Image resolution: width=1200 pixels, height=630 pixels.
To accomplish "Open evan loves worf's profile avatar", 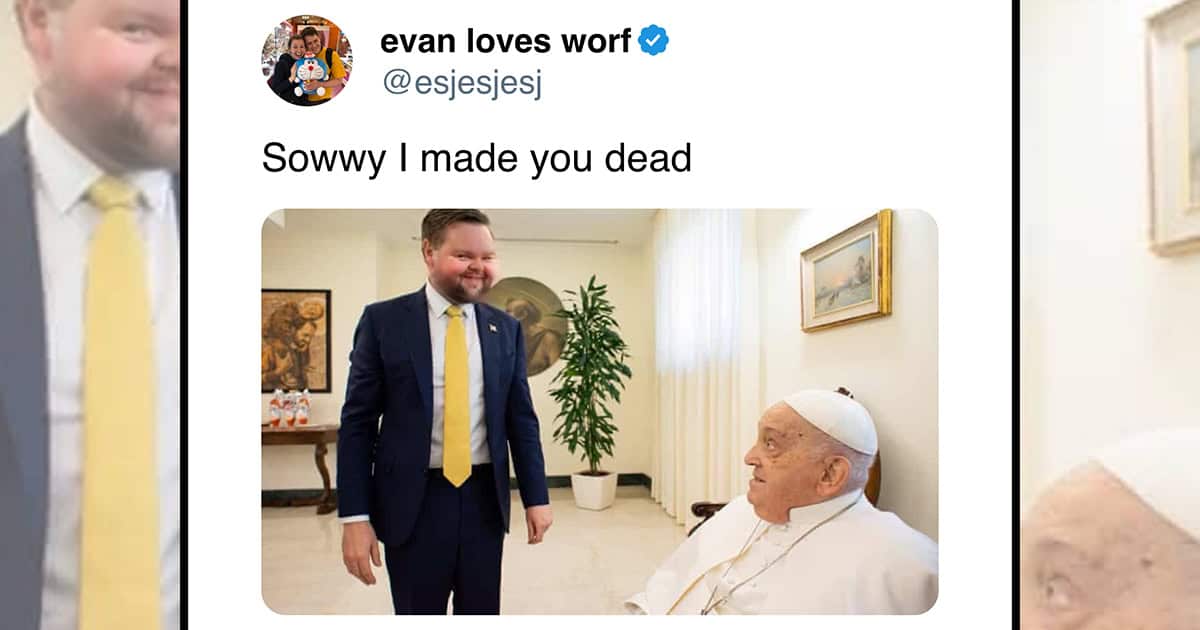I will tap(307, 60).
